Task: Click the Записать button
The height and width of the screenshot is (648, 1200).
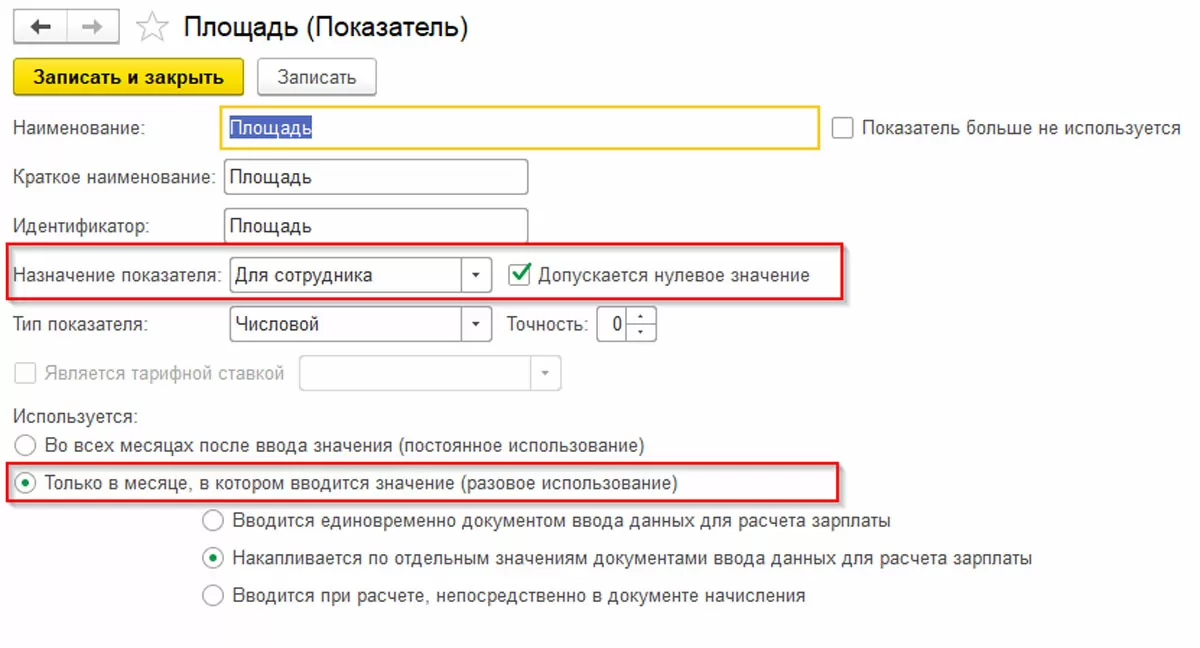Action: [x=316, y=77]
